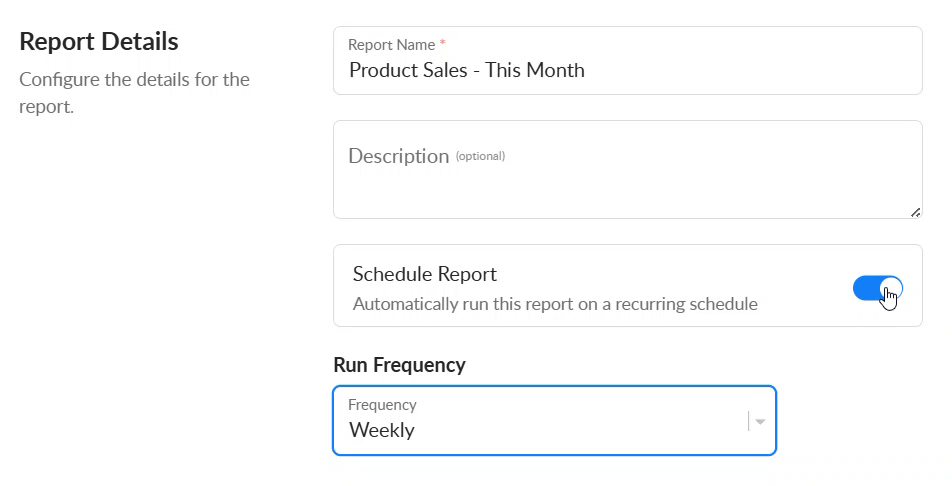Click the Description placeholder label
This screenshot has width=952, height=486.
(398, 156)
